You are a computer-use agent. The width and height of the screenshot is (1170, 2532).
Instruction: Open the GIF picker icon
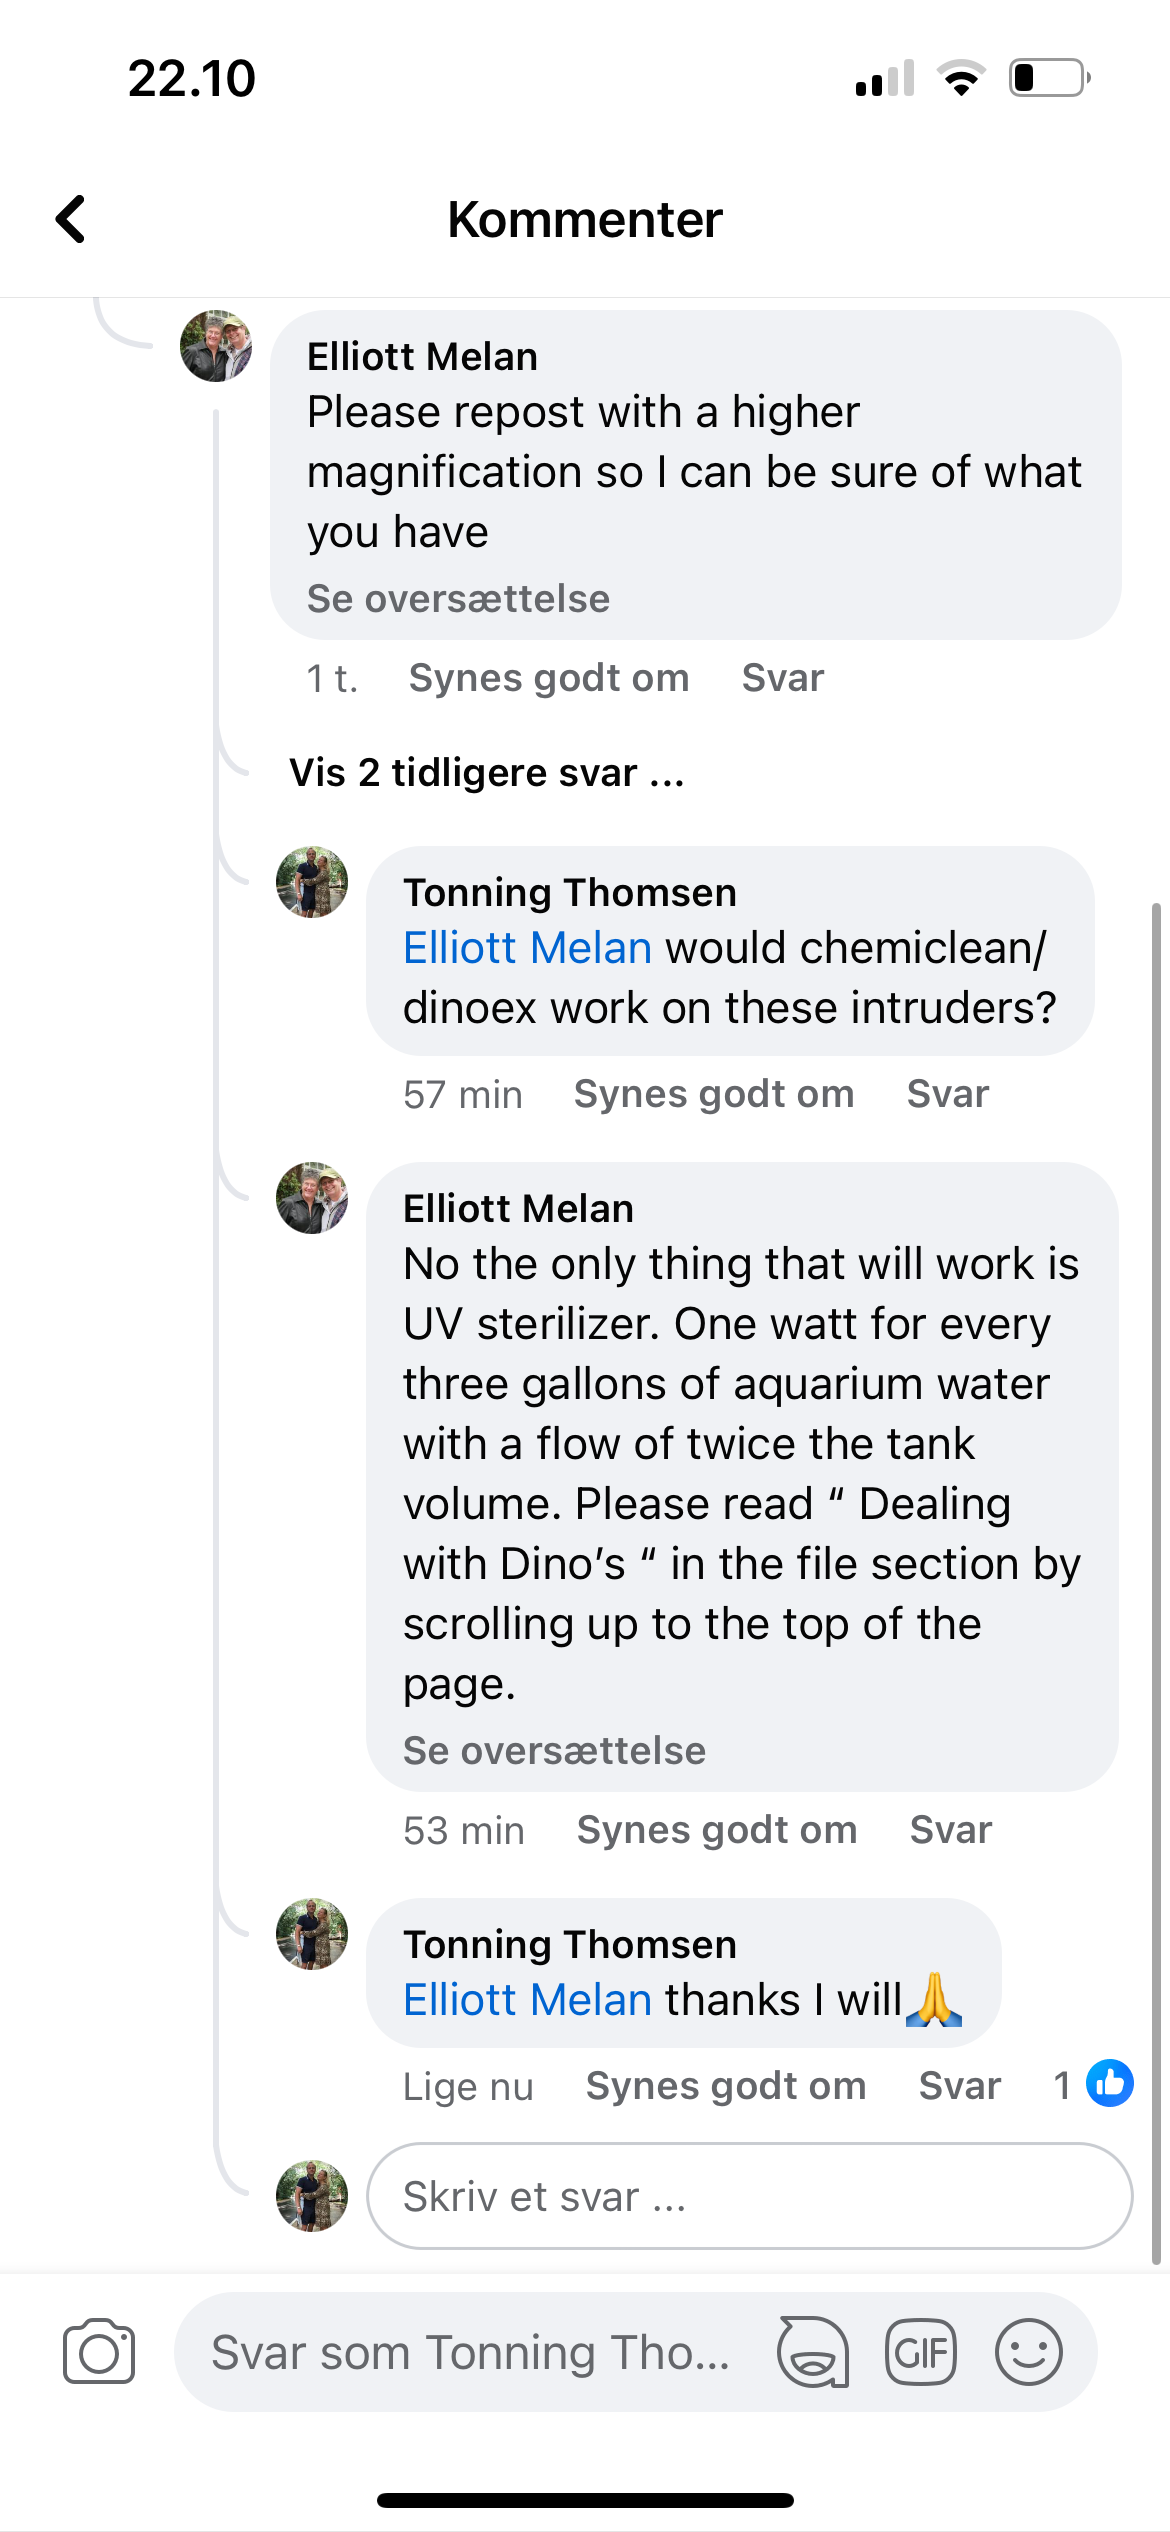click(921, 2351)
